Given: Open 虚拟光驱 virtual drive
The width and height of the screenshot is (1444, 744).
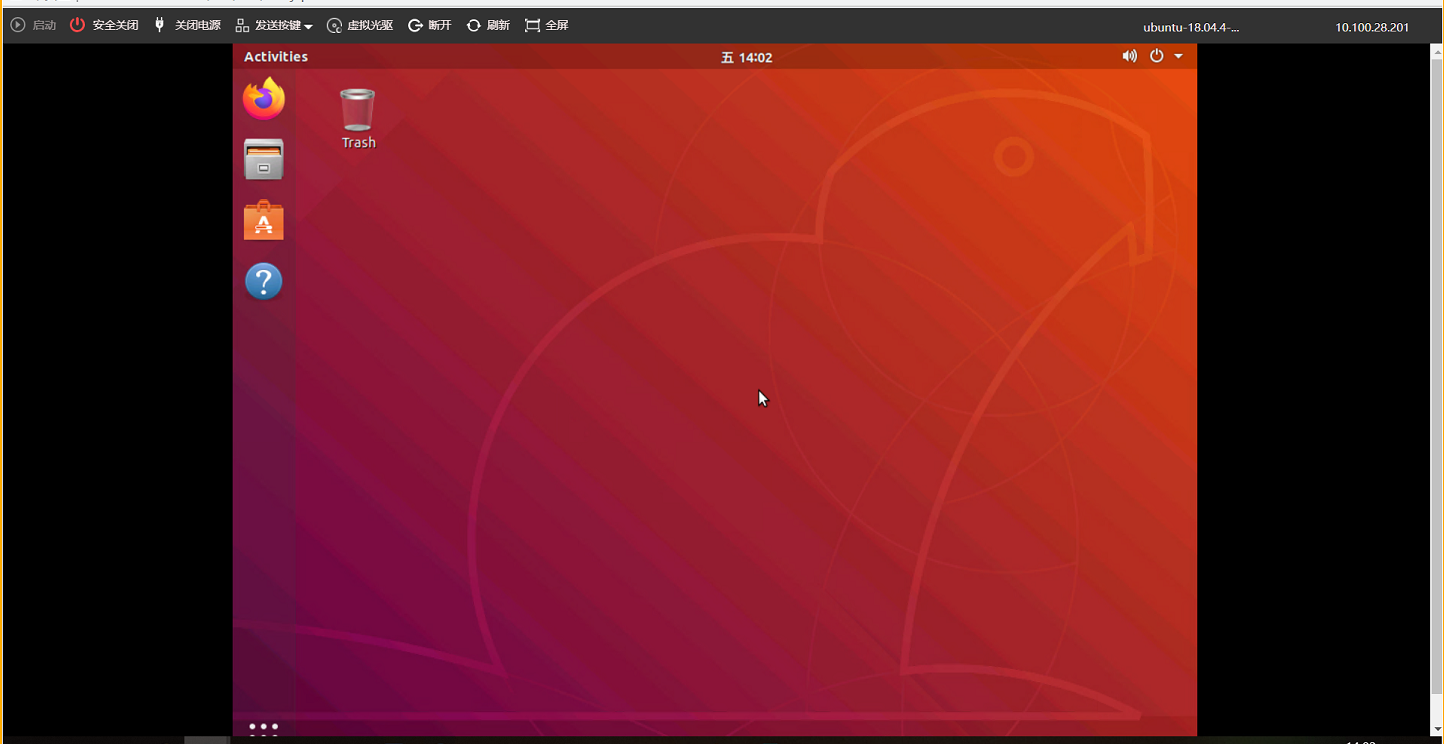Looking at the screenshot, I should click(x=360, y=25).
